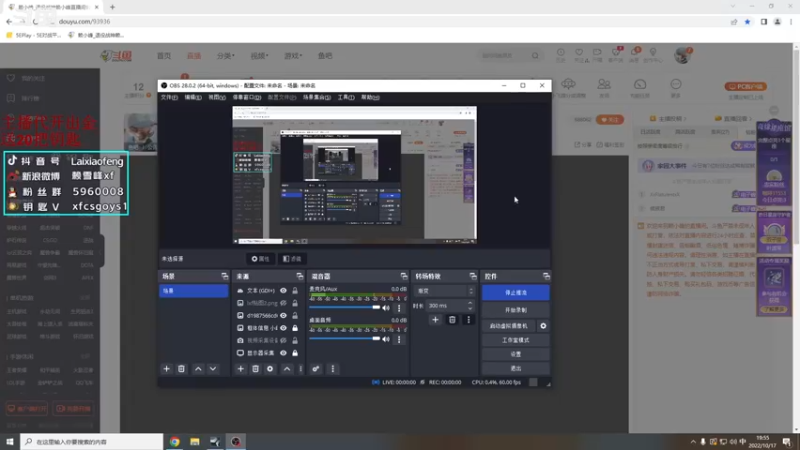
Task: Add a new source with Sources plus icon
Action: (240, 369)
